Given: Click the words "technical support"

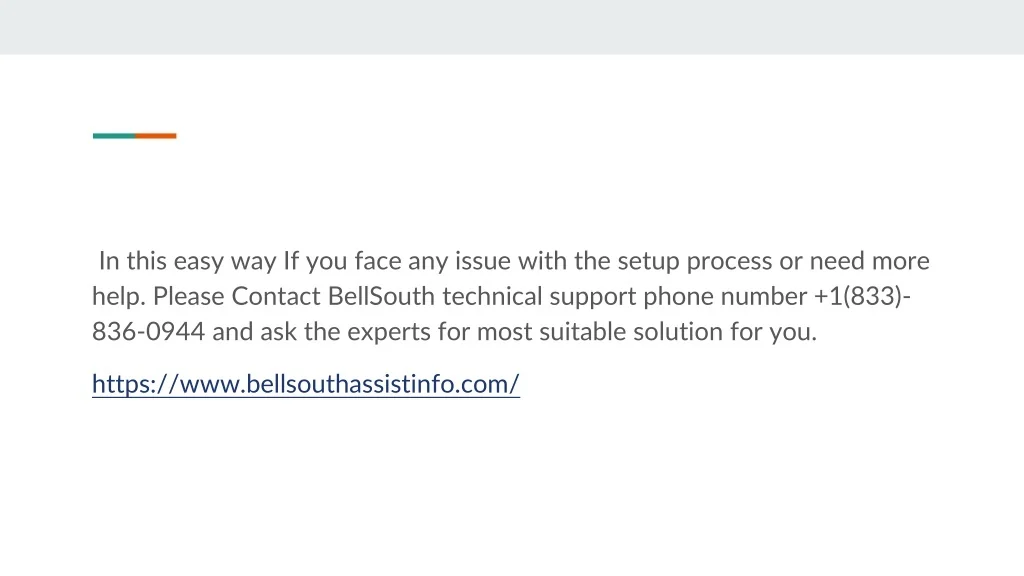Looking at the screenshot, I should pyautogui.click(x=539, y=297).
